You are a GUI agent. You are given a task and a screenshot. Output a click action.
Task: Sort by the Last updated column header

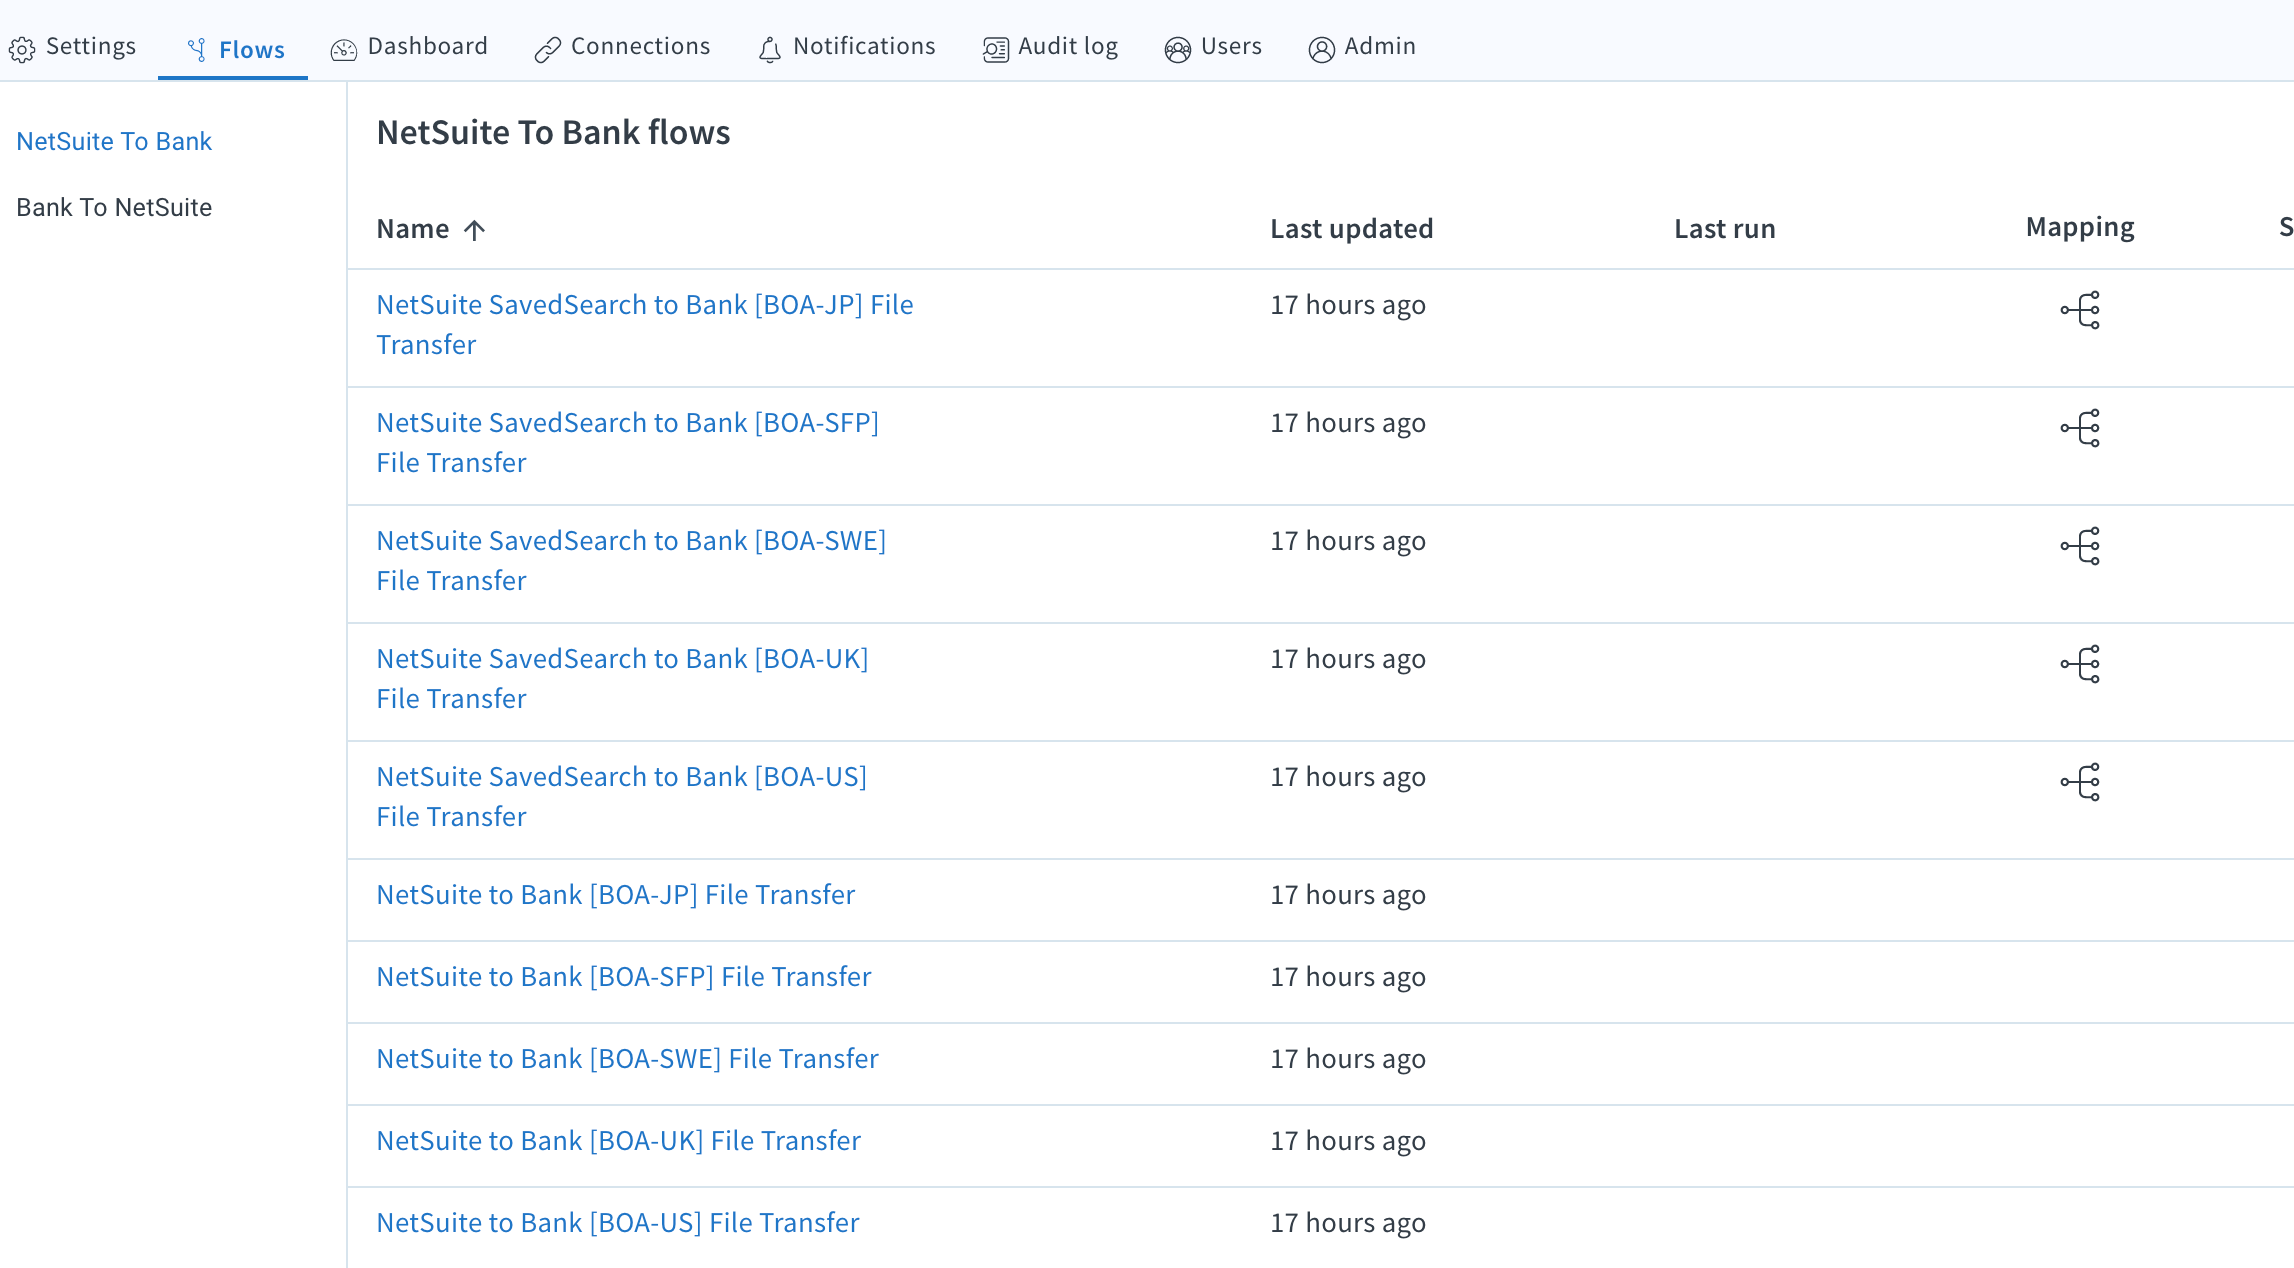[x=1352, y=229]
